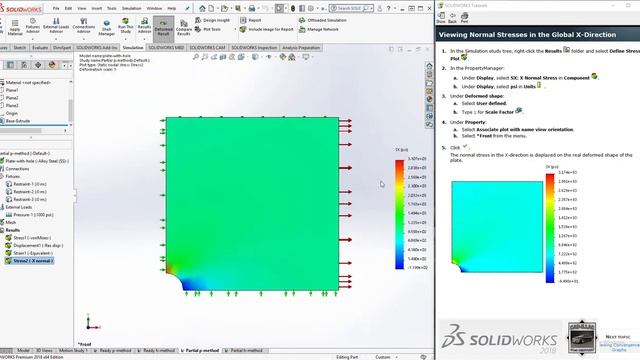The height and width of the screenshot is (360, 640).
Task: Click the Save icon in the title toolbar
Action: tap(238, 8)
